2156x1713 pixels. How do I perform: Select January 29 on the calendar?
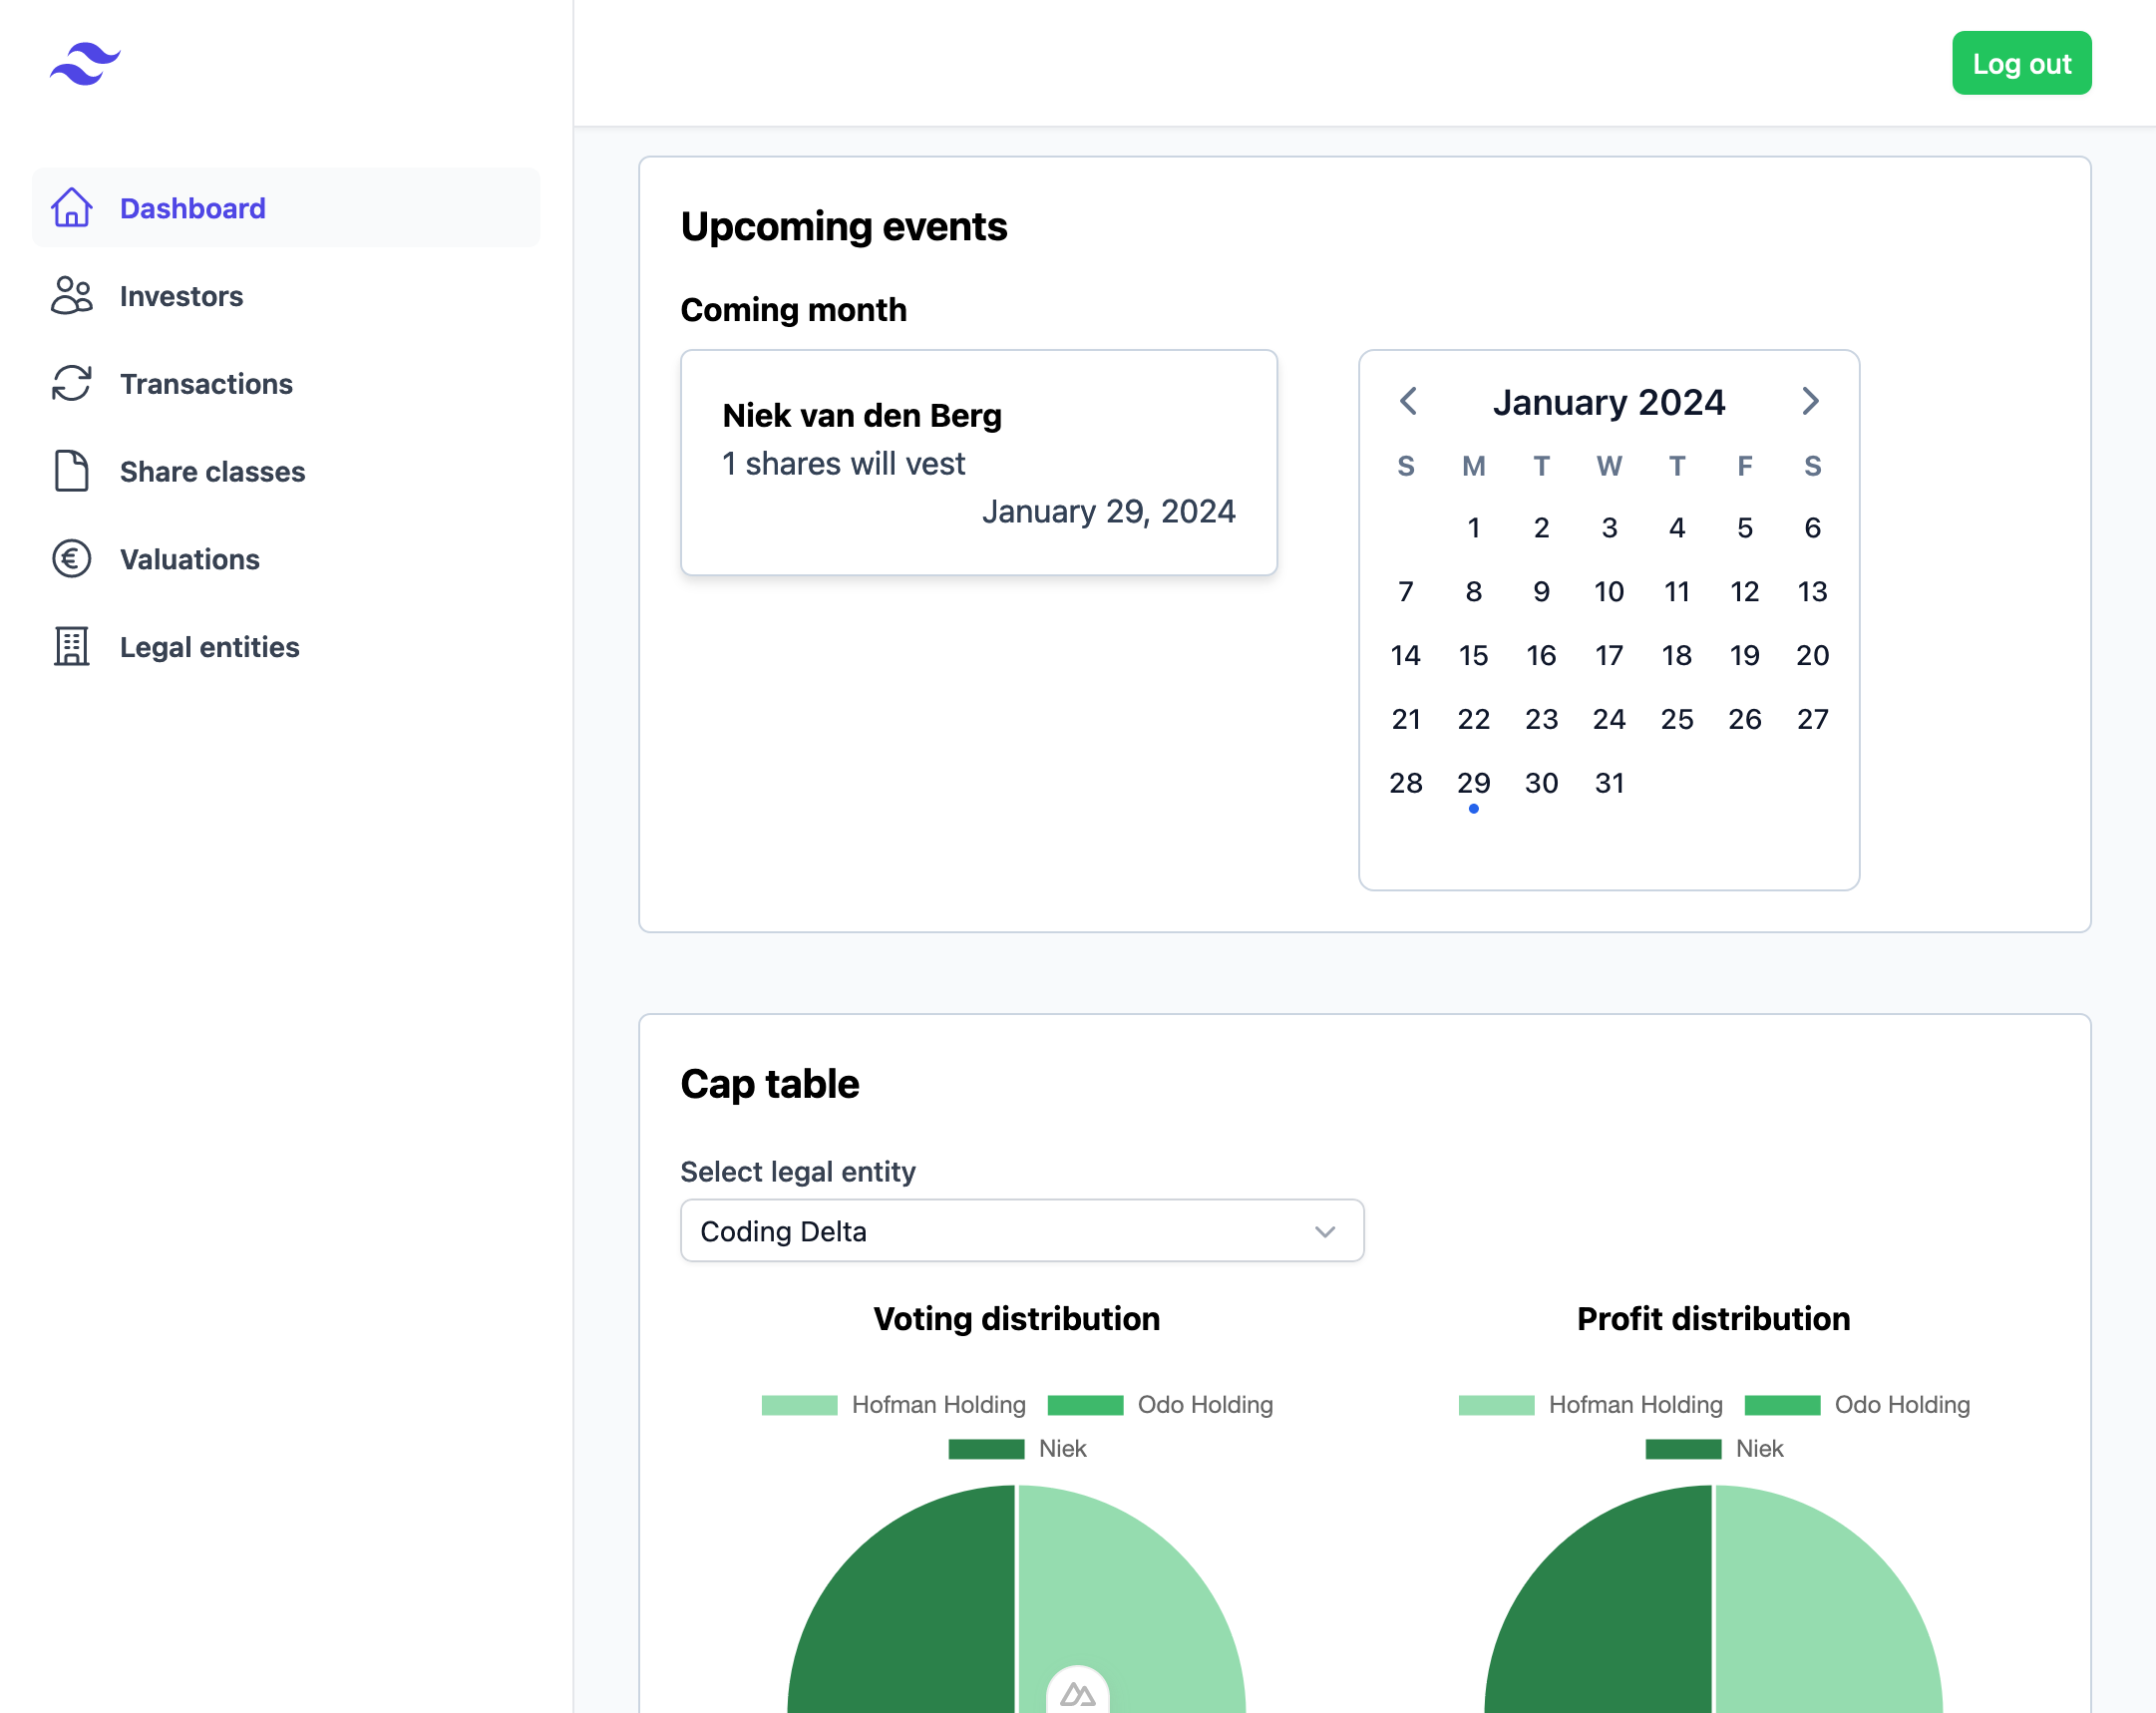coord(1473,783)
